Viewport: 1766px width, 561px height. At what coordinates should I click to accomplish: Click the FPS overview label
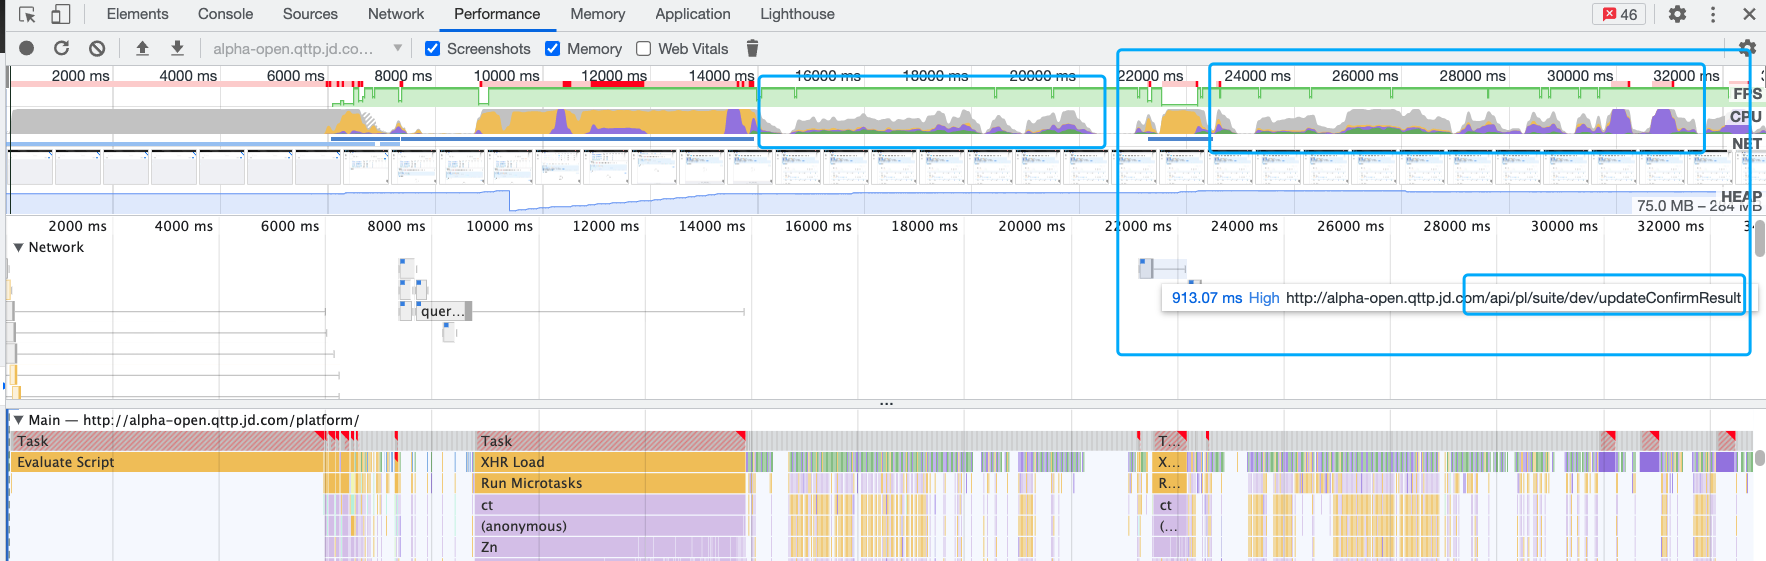1747,93
